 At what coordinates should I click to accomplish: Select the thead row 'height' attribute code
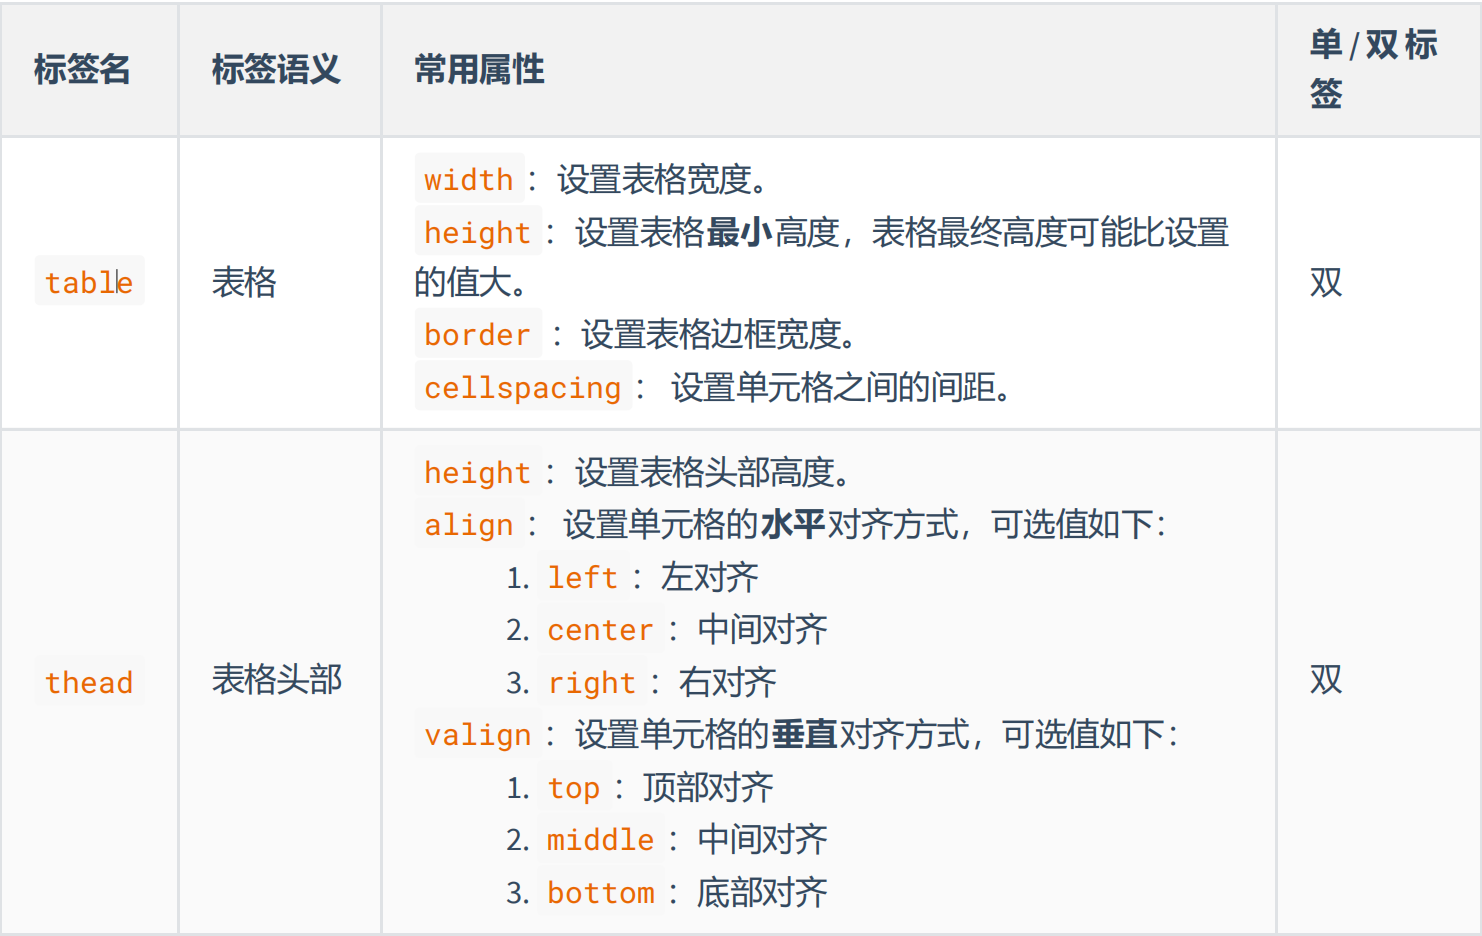478,472
